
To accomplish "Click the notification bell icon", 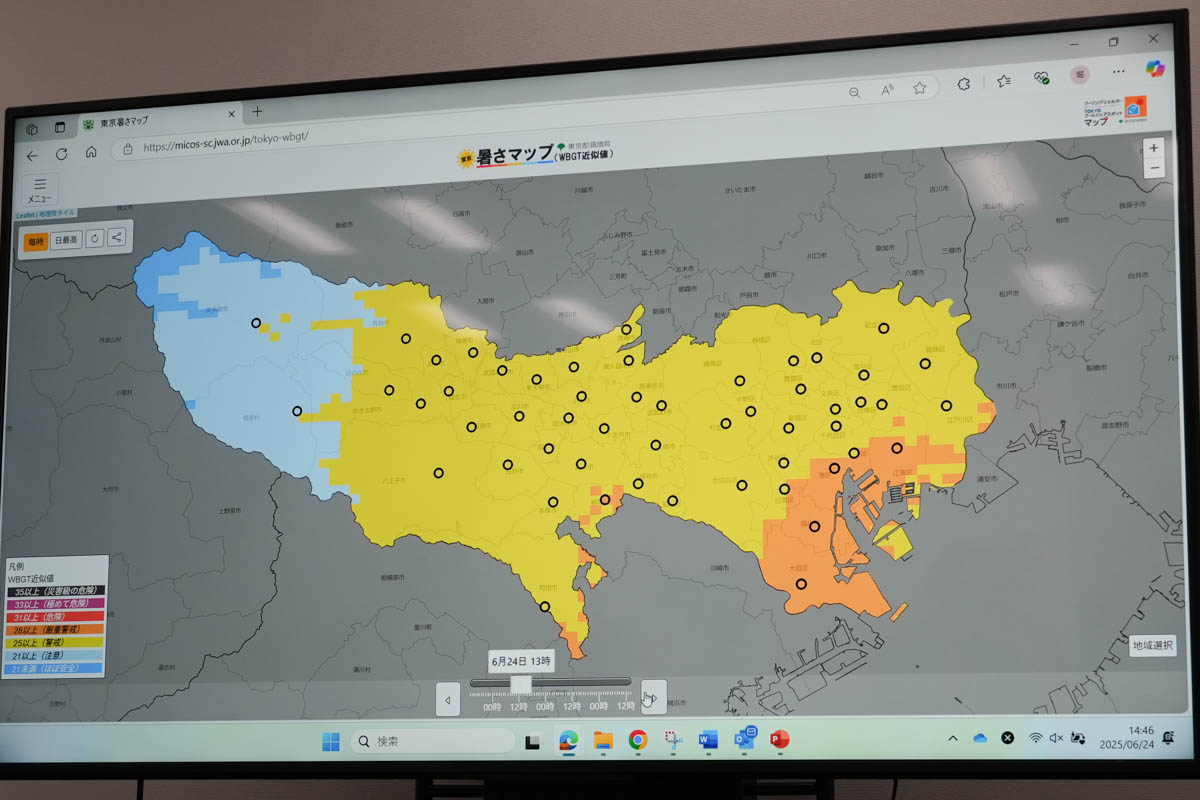I will [x=1170, y=737].
